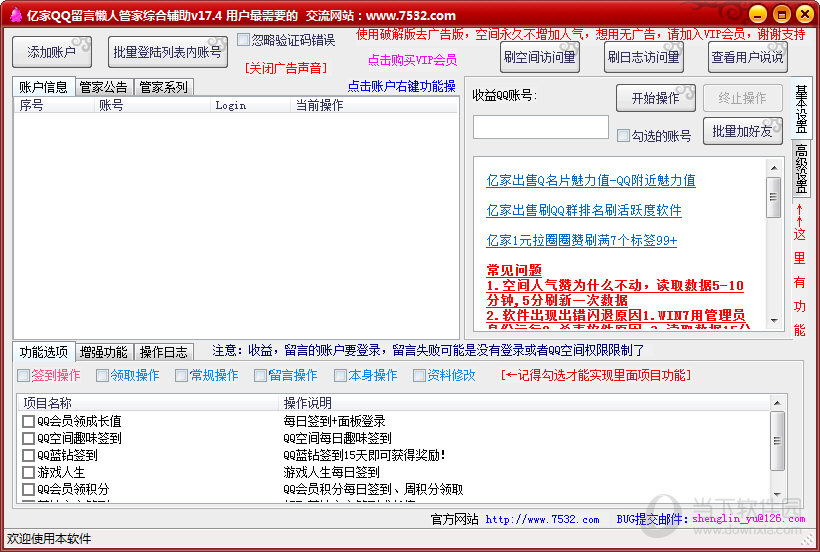Check QQ会员领积分 item

point(28,489)
